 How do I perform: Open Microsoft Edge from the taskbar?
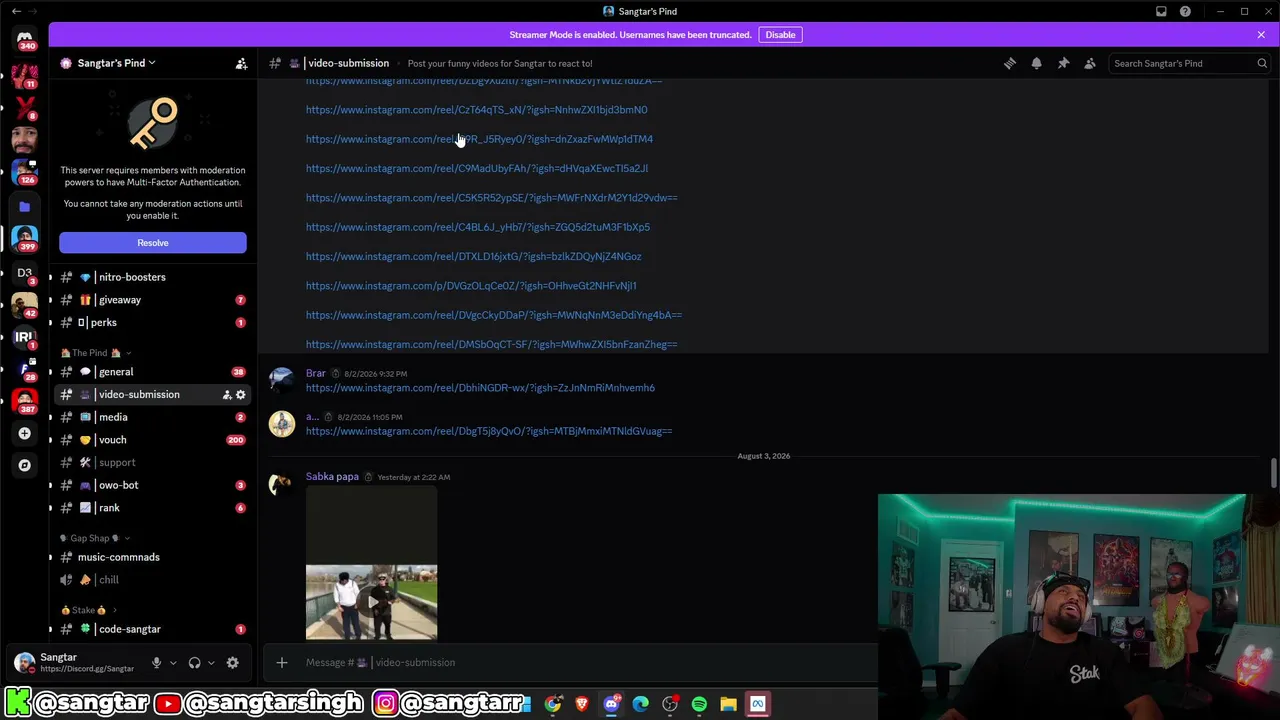click(x=641, y=704)
